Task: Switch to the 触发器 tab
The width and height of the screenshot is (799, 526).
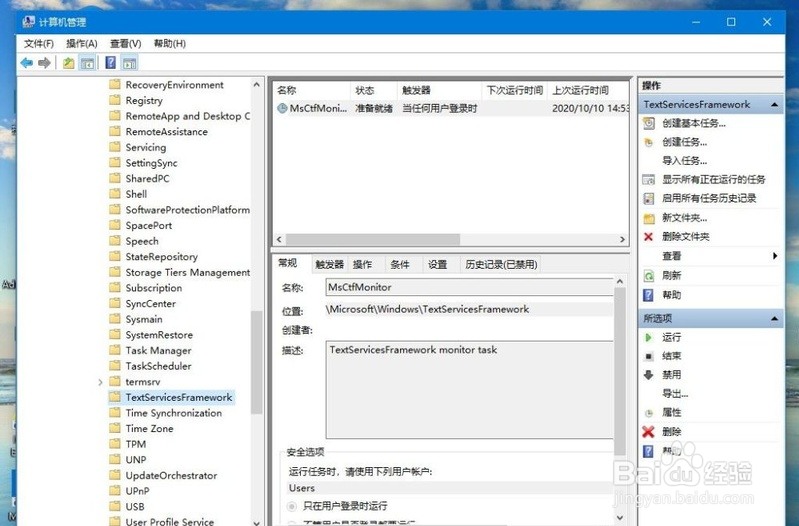Action: (x=329, y=265)
